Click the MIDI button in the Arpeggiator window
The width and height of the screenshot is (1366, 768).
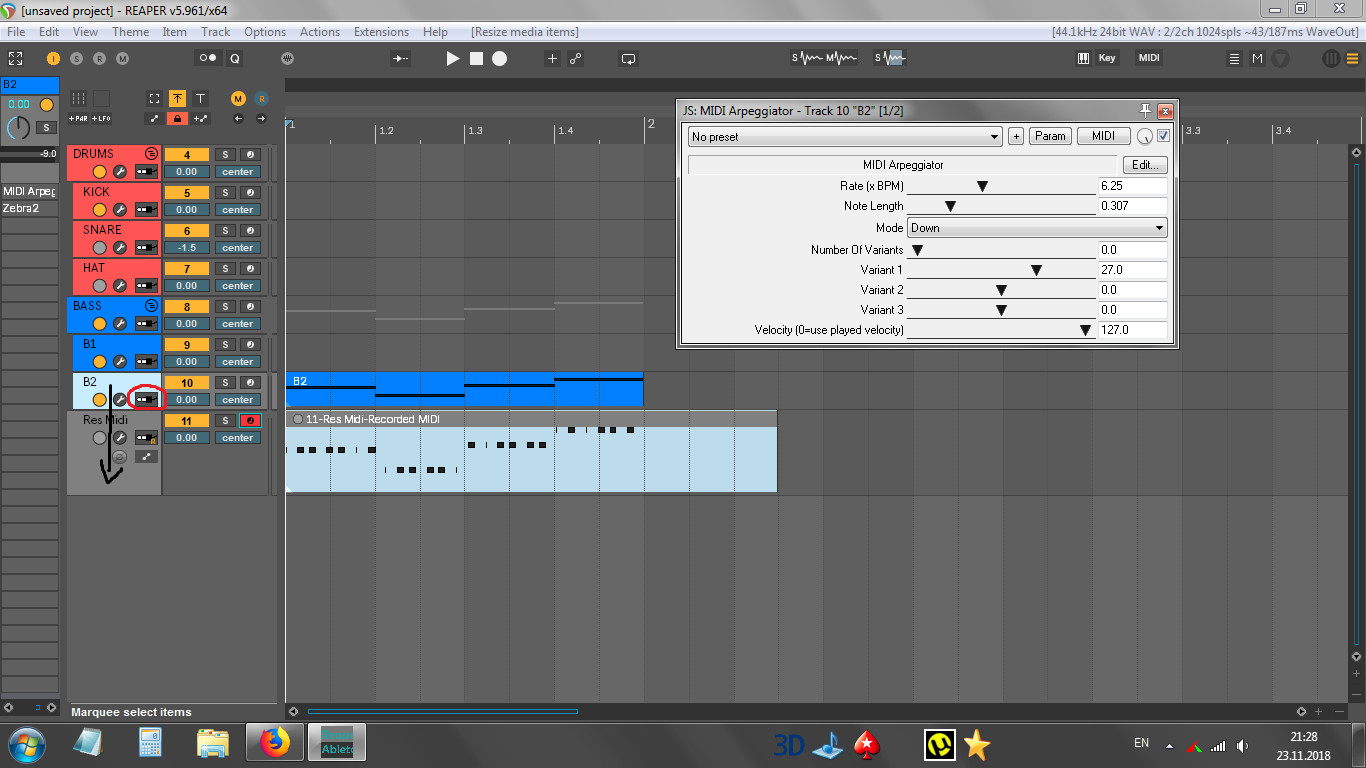pyautogui.click(x=1103, y=136)
